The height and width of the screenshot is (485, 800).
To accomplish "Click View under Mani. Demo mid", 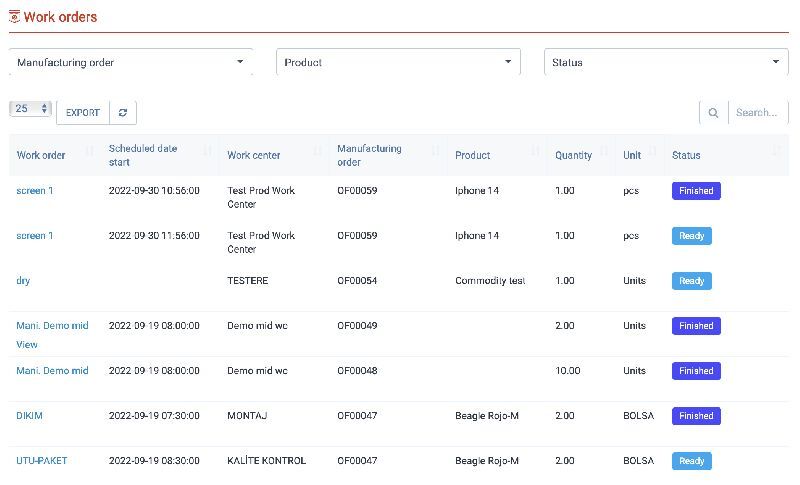I will (x=27, y=344).
